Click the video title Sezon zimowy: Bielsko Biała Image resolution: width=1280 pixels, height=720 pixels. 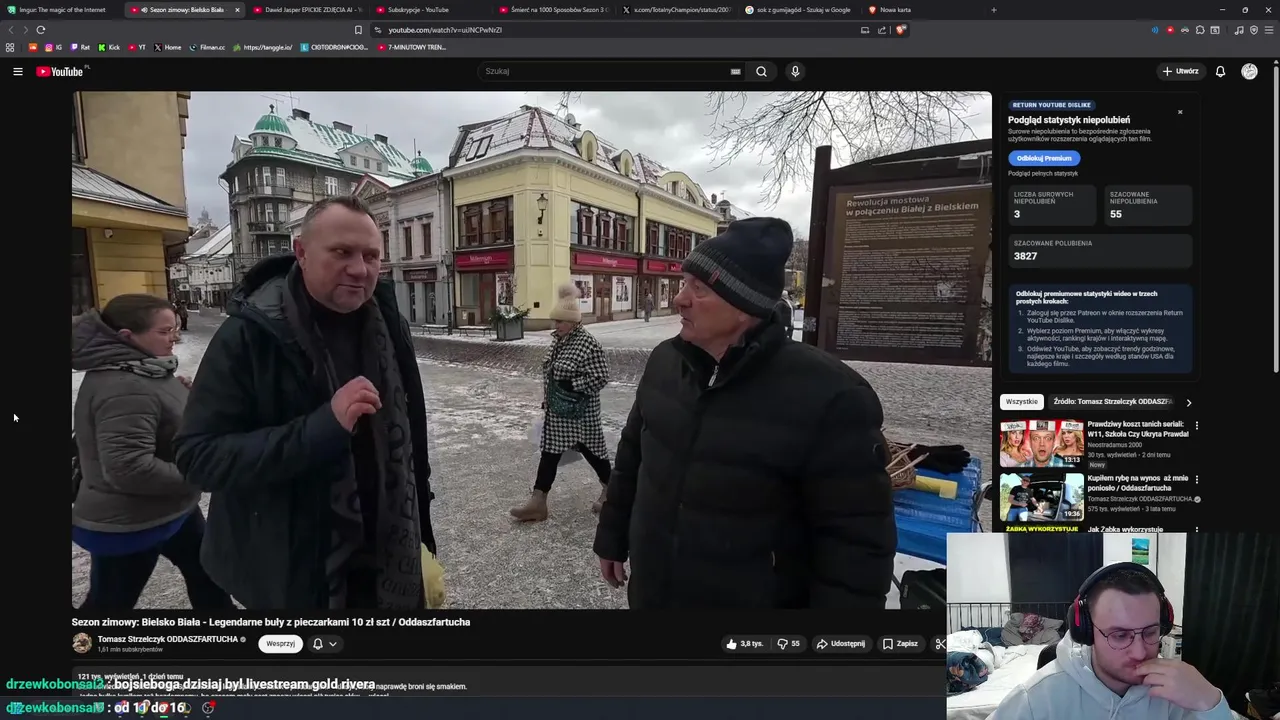[x=271, y=622]
